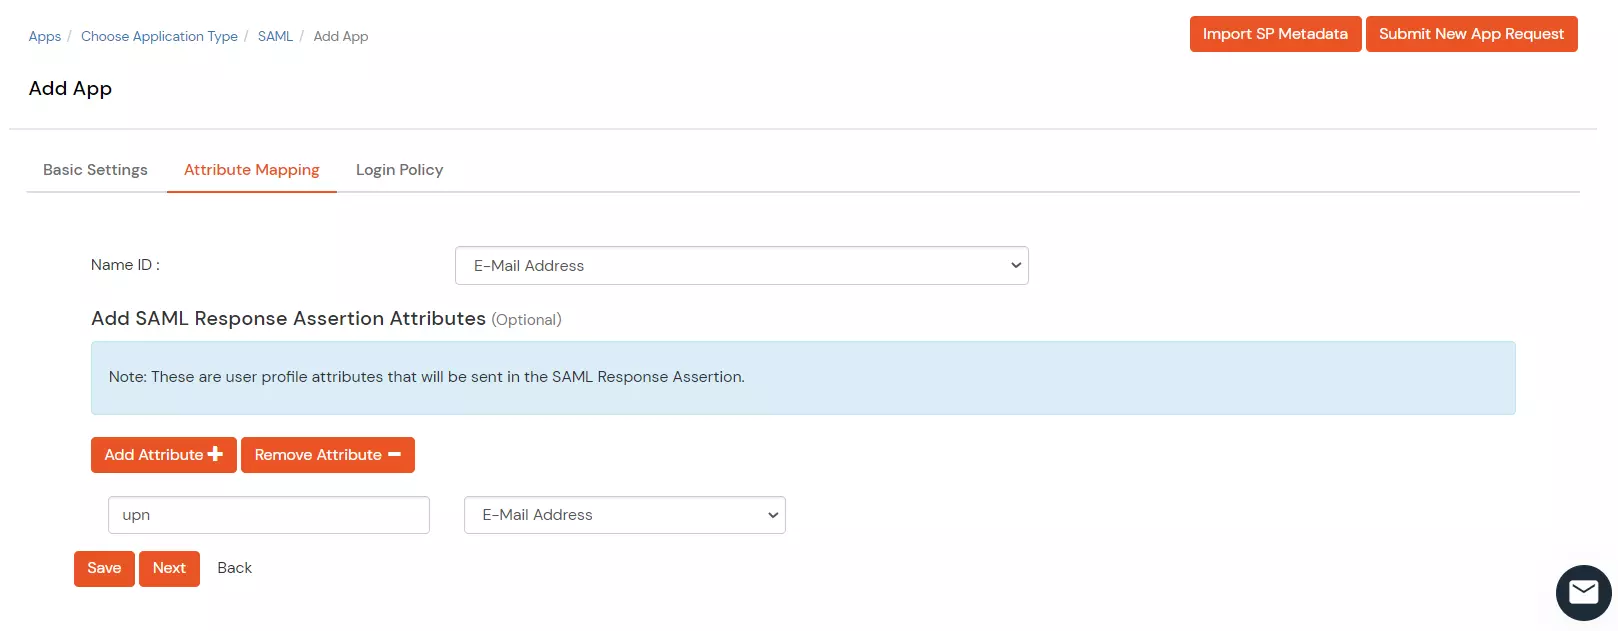Go to the Login Policy tab
Viewport: 1618px width, 631px height.
pyautogui.click(x=399, y=170)
